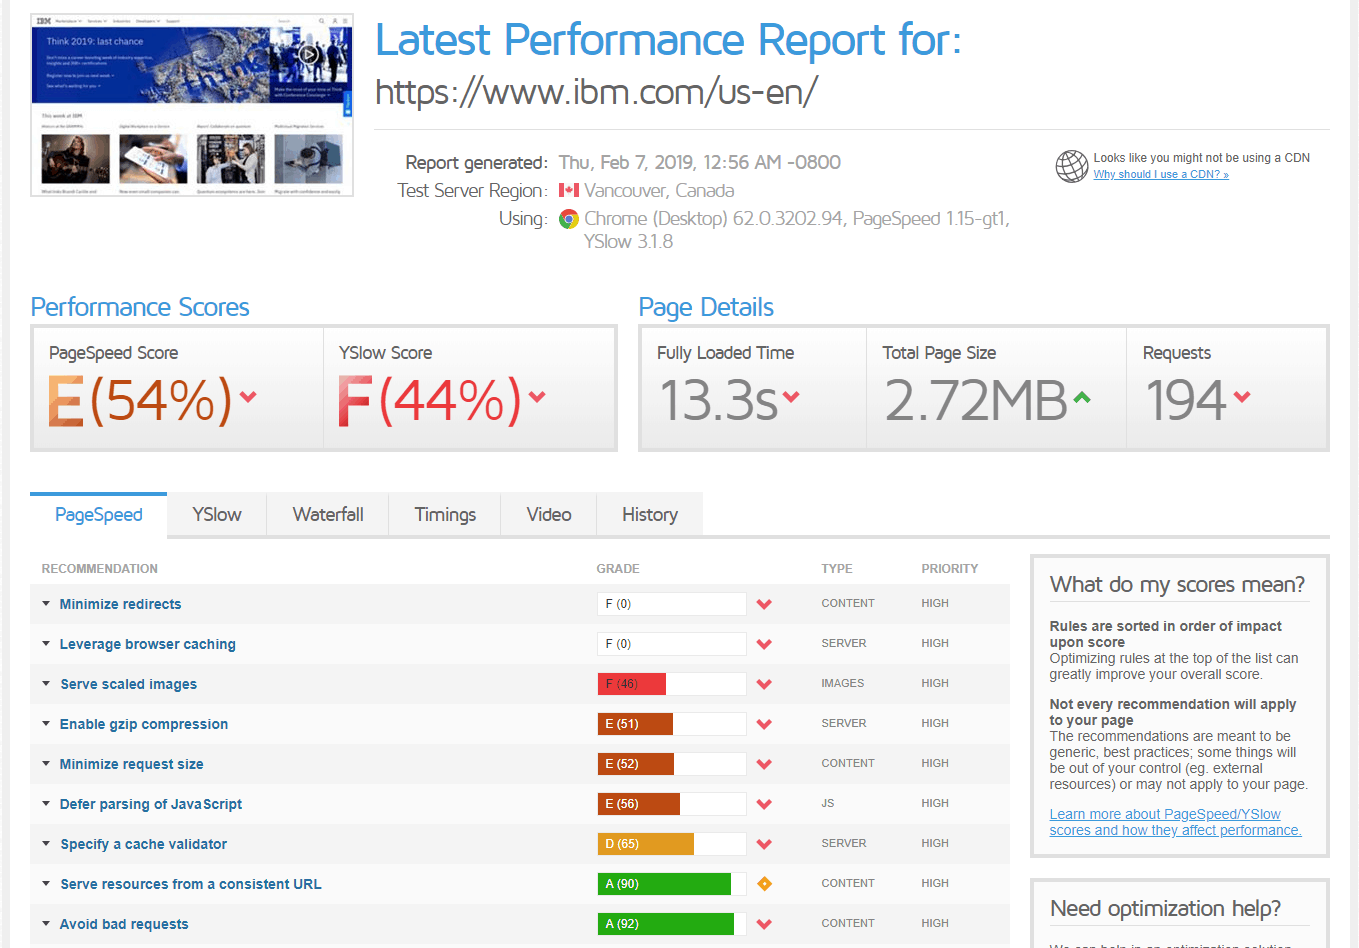Click the Fully Loaded Time down arrow
Viewport: 1359px width, 948px height.
coord(791,397)
